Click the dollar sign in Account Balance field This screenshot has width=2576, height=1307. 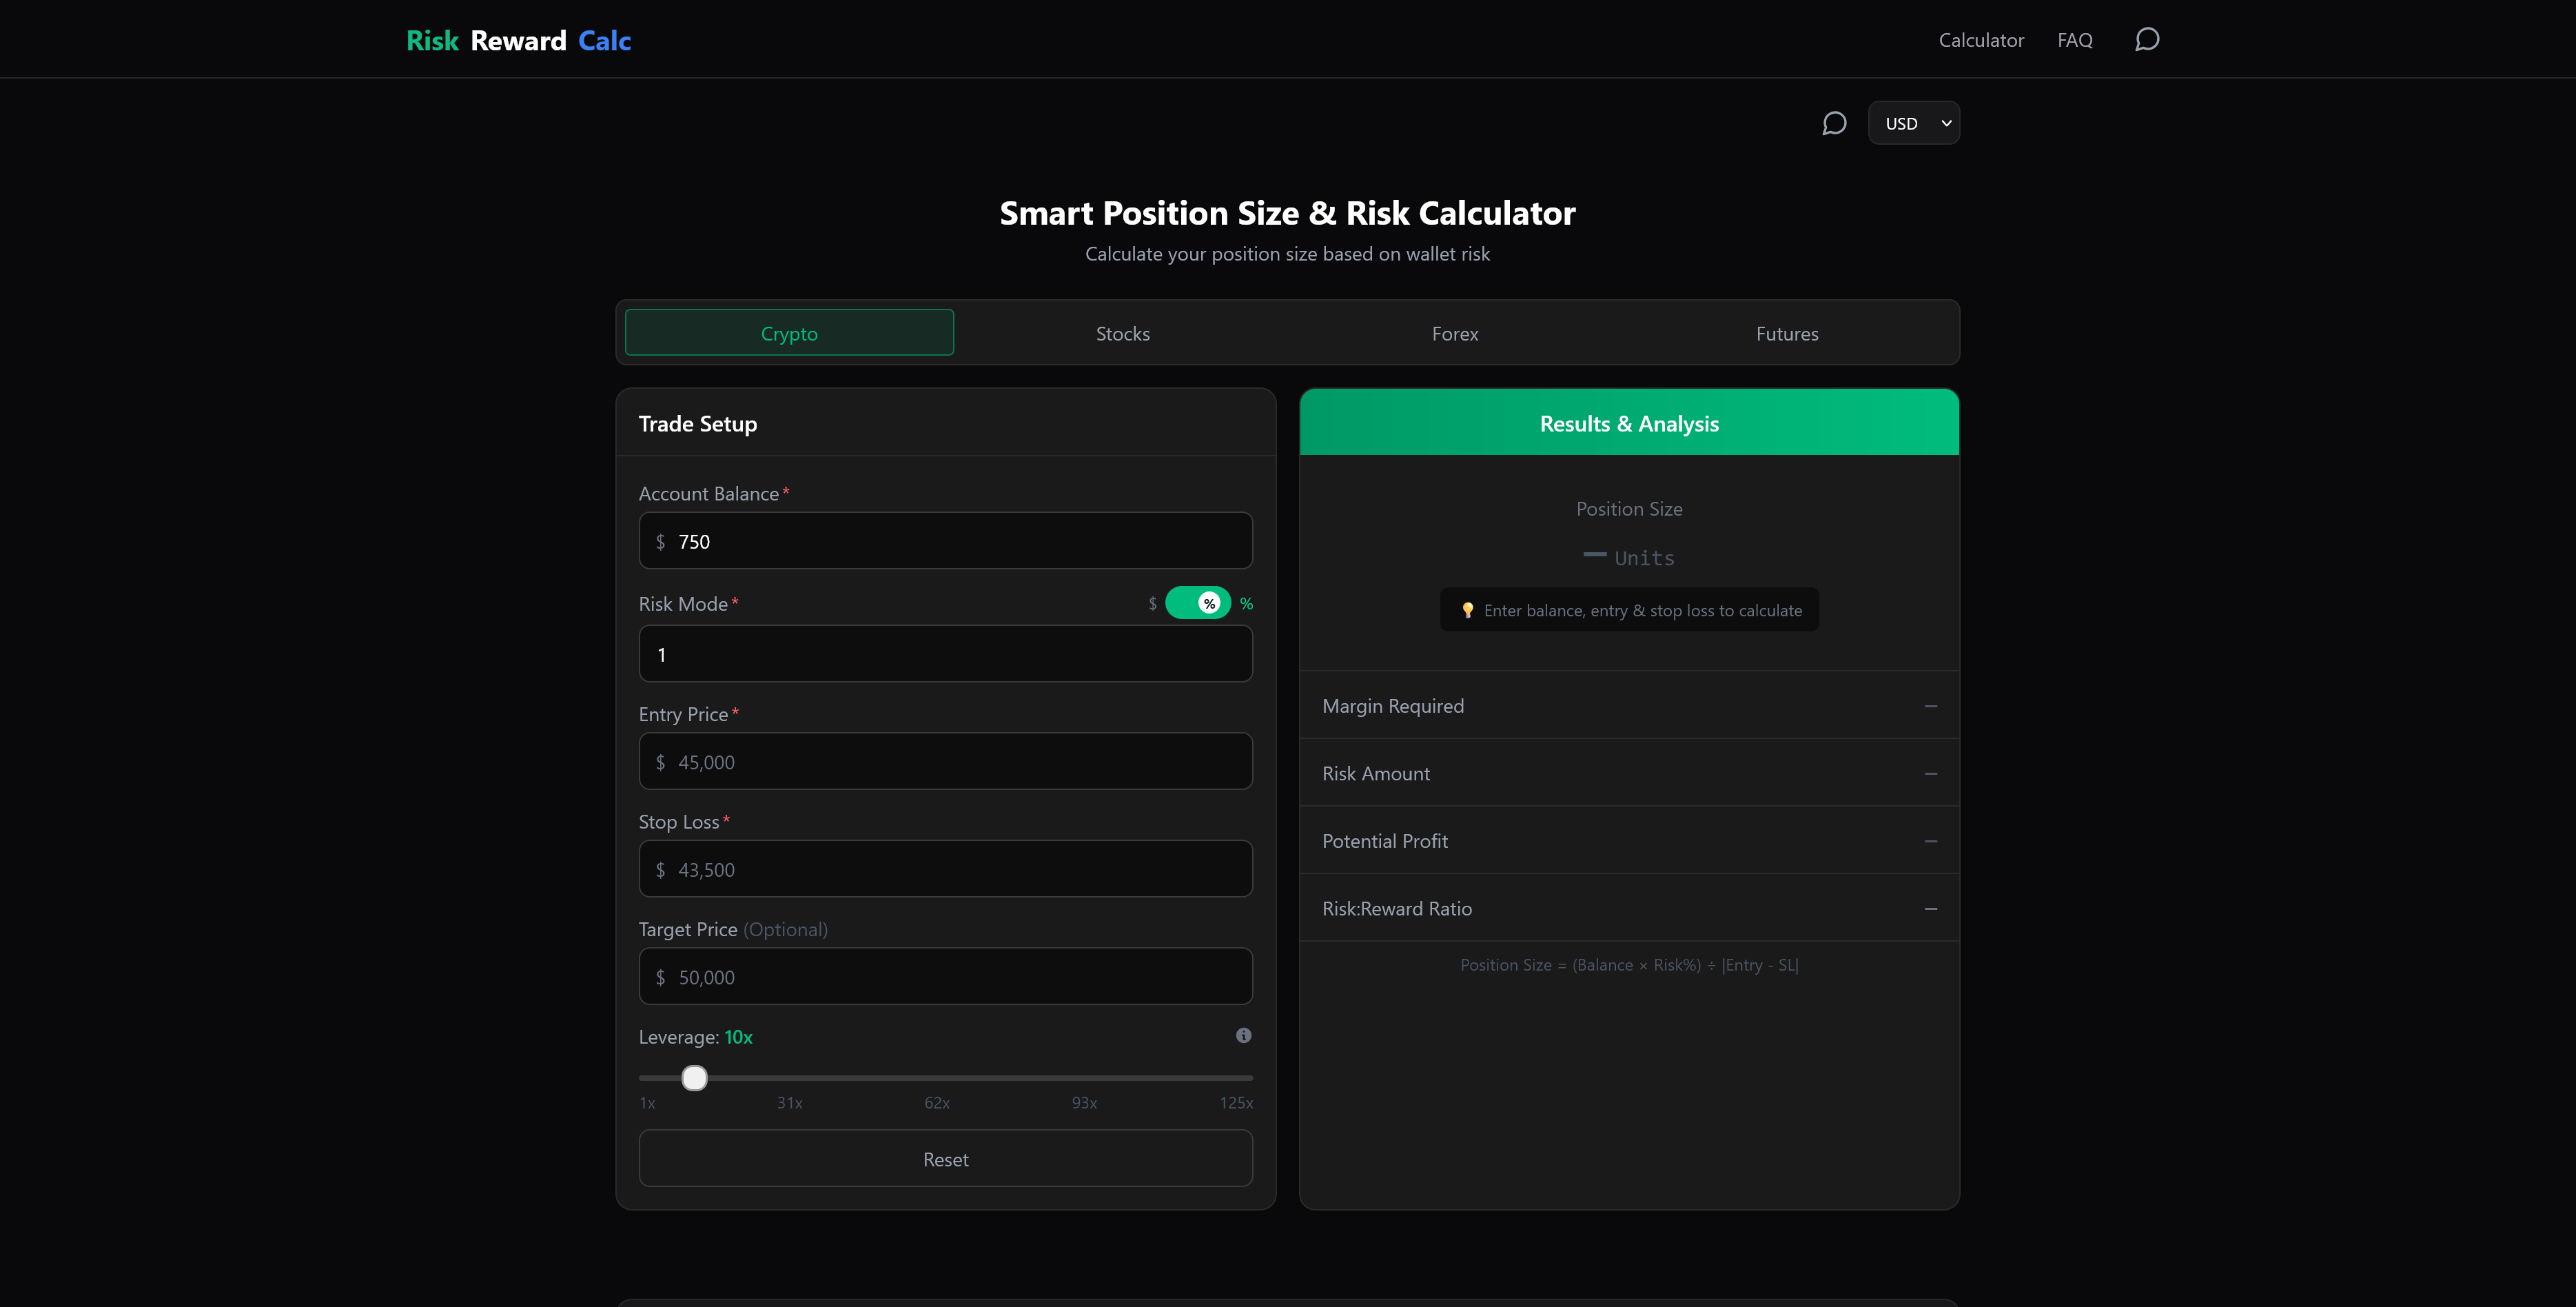660,541
